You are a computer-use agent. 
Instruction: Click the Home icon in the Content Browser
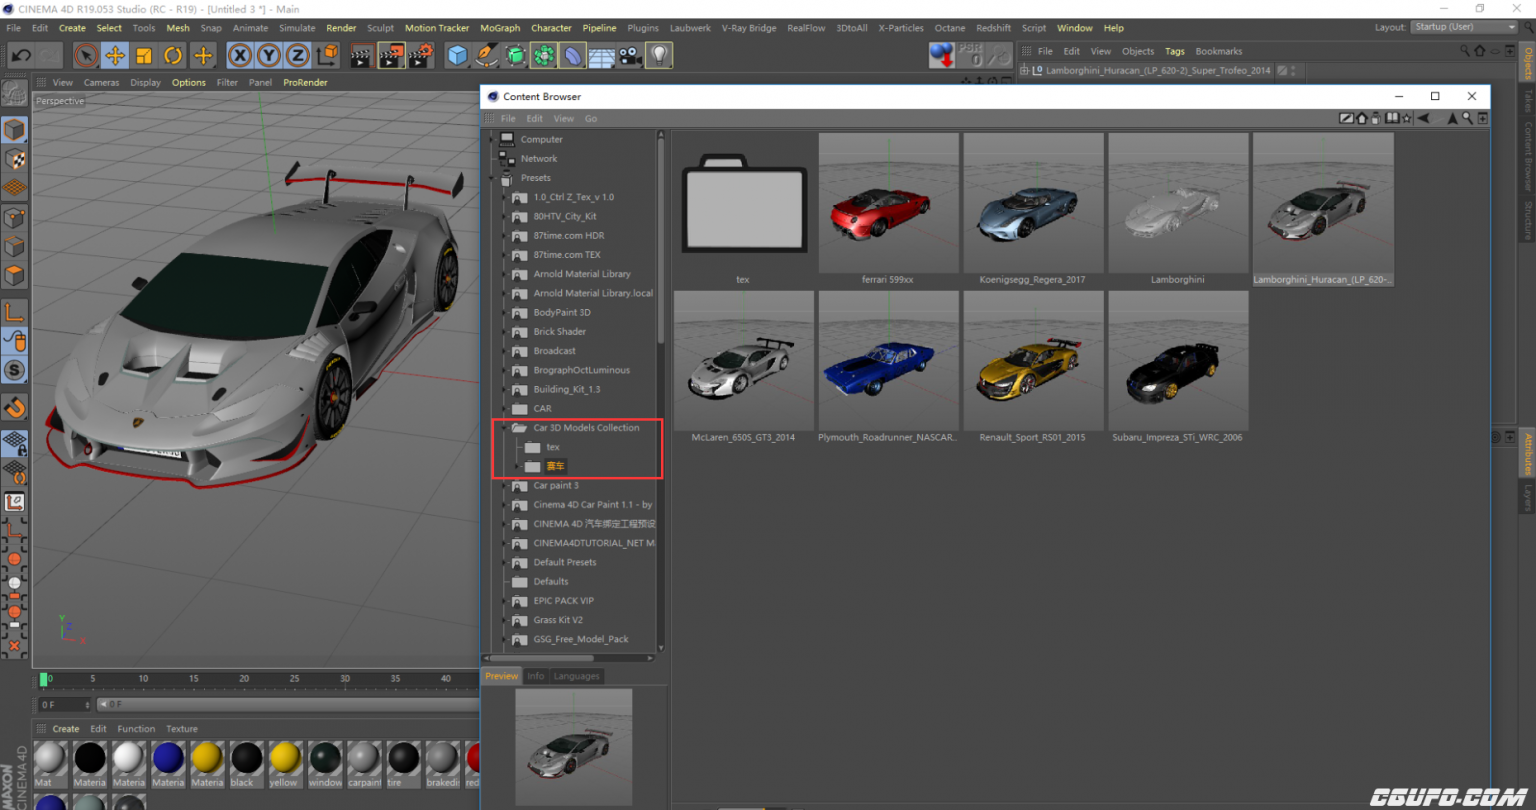tap(1361, 118)
